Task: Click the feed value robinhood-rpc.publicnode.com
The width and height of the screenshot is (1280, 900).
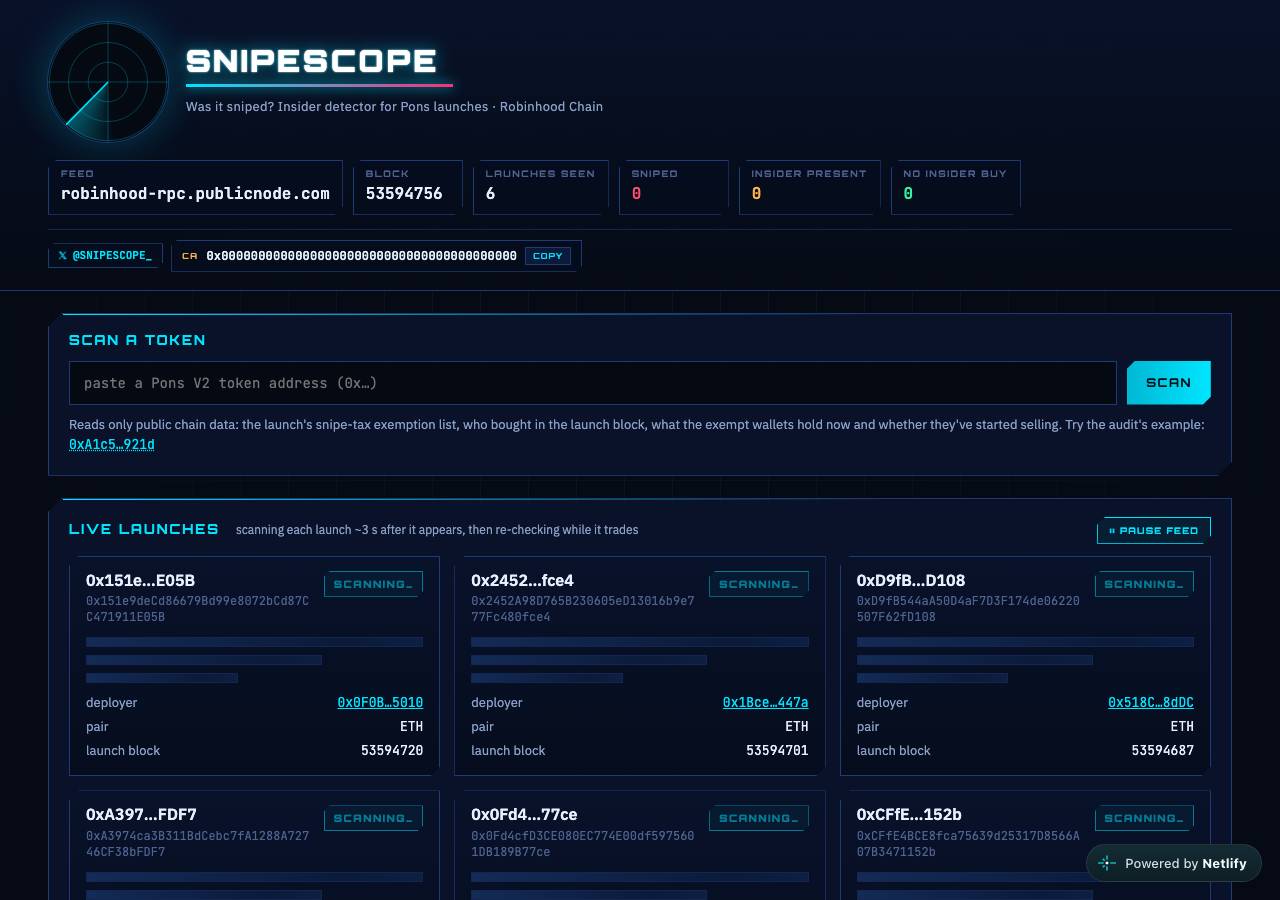Action: (195, 194)
